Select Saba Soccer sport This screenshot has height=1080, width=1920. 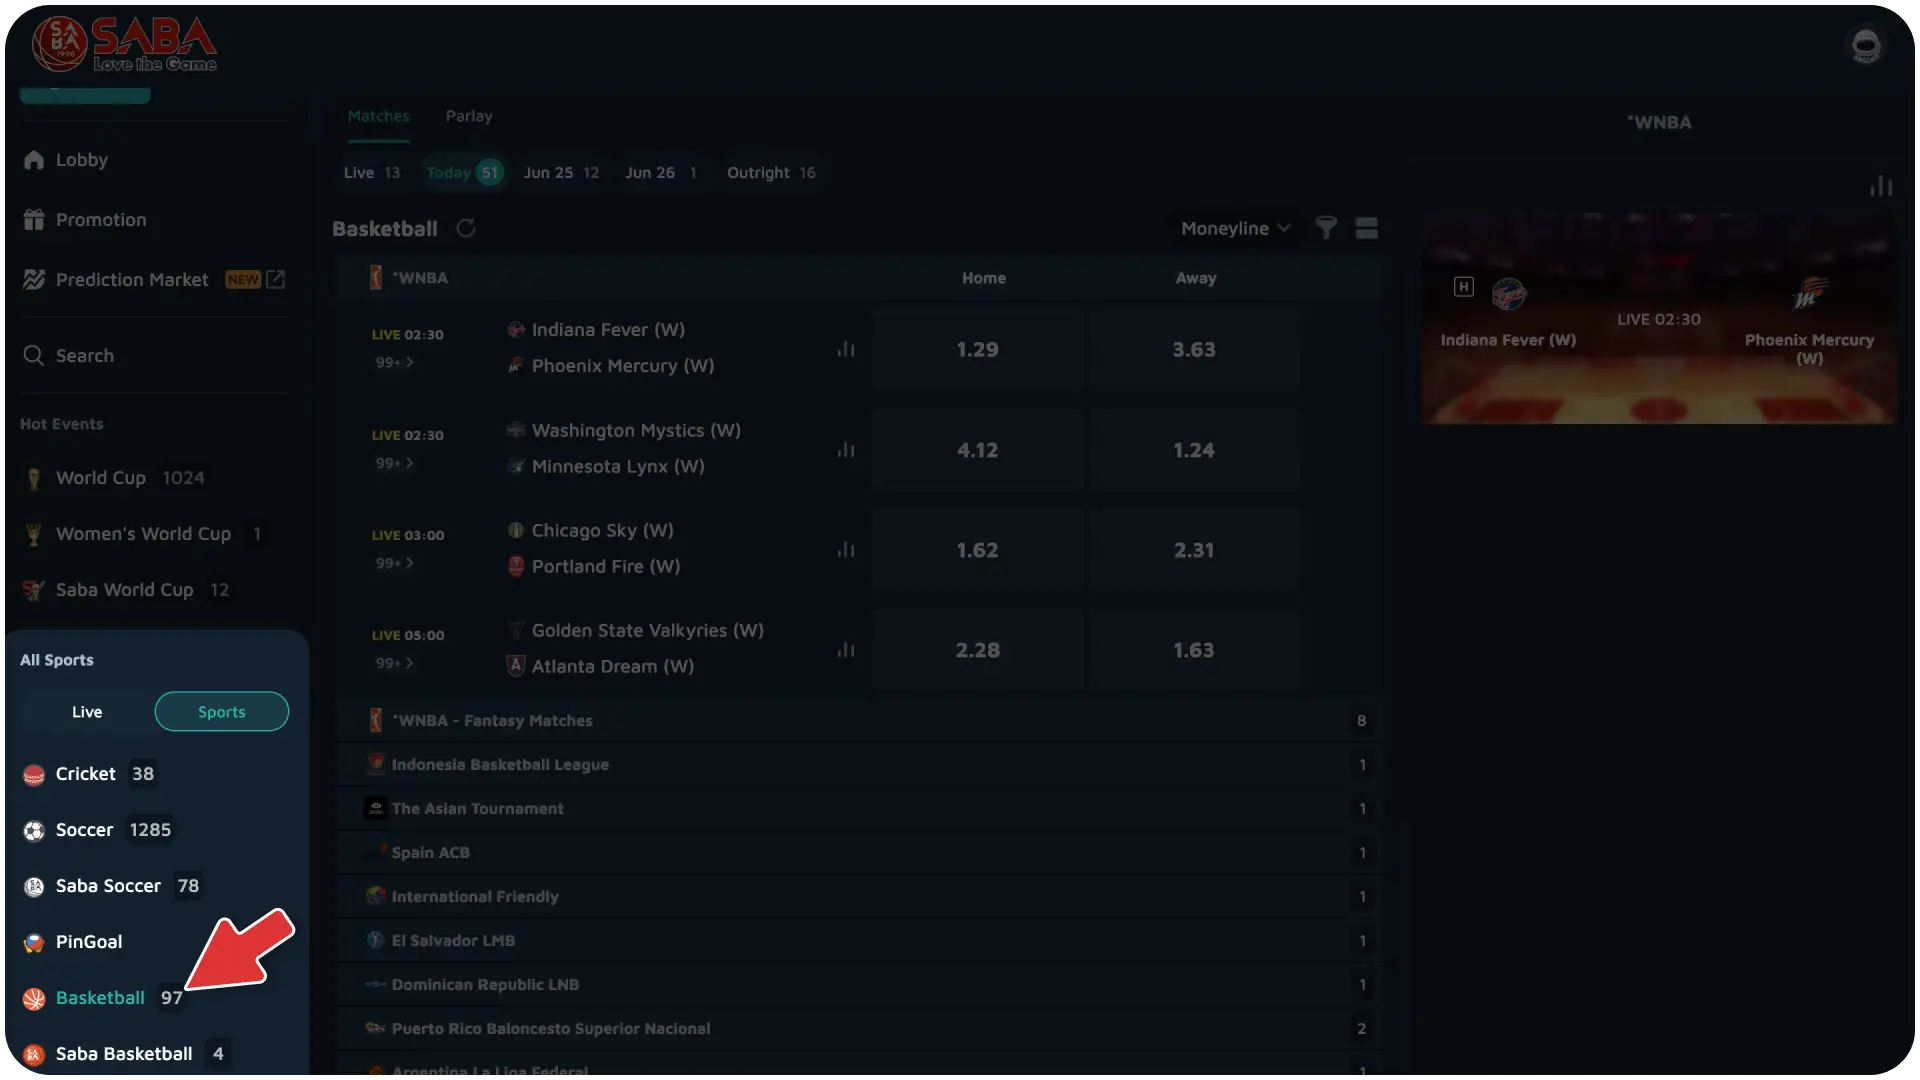pos(110,886)
